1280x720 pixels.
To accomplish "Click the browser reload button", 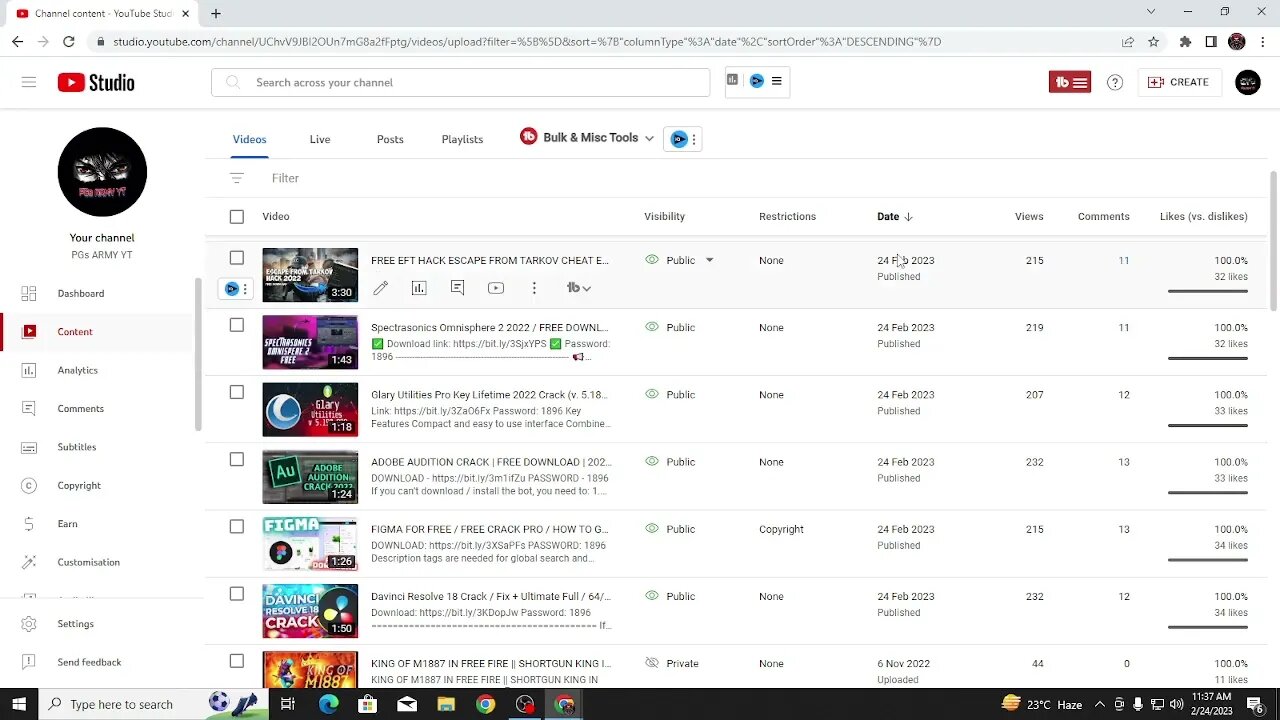I will (x=68, y=42).
